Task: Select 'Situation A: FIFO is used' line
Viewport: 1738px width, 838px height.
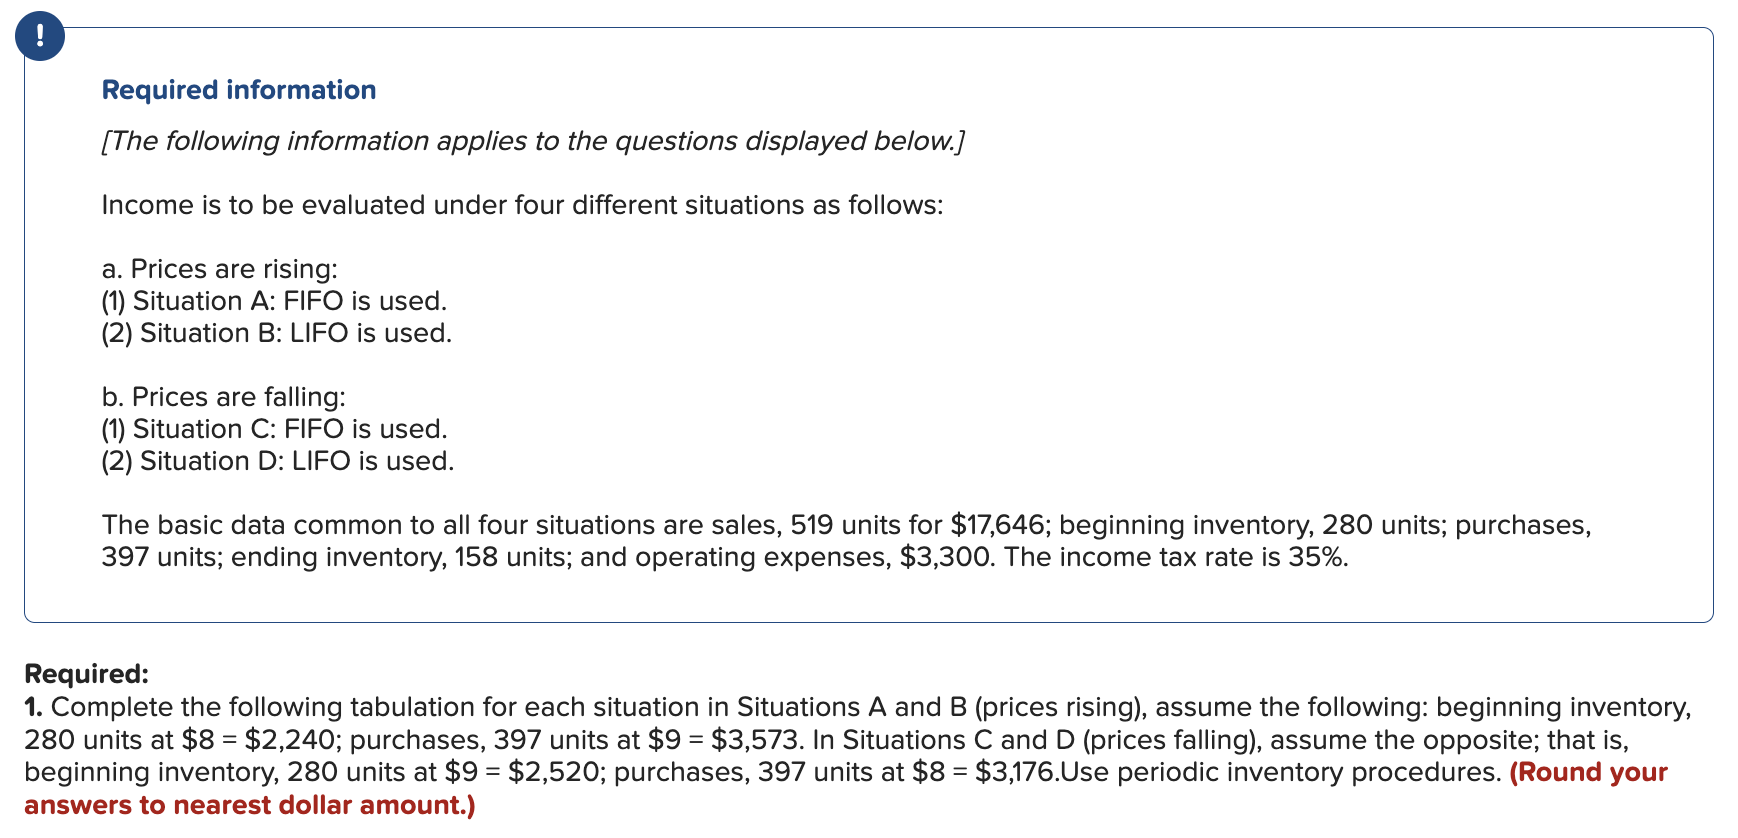Action: click(274, 301)
